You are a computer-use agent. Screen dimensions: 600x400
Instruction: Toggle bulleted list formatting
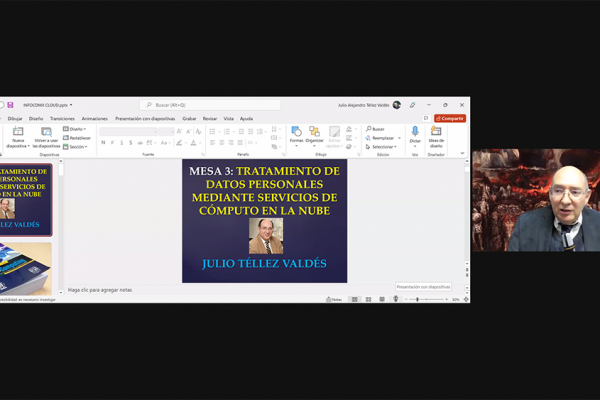pyautogui.click(x=212, y=132)
